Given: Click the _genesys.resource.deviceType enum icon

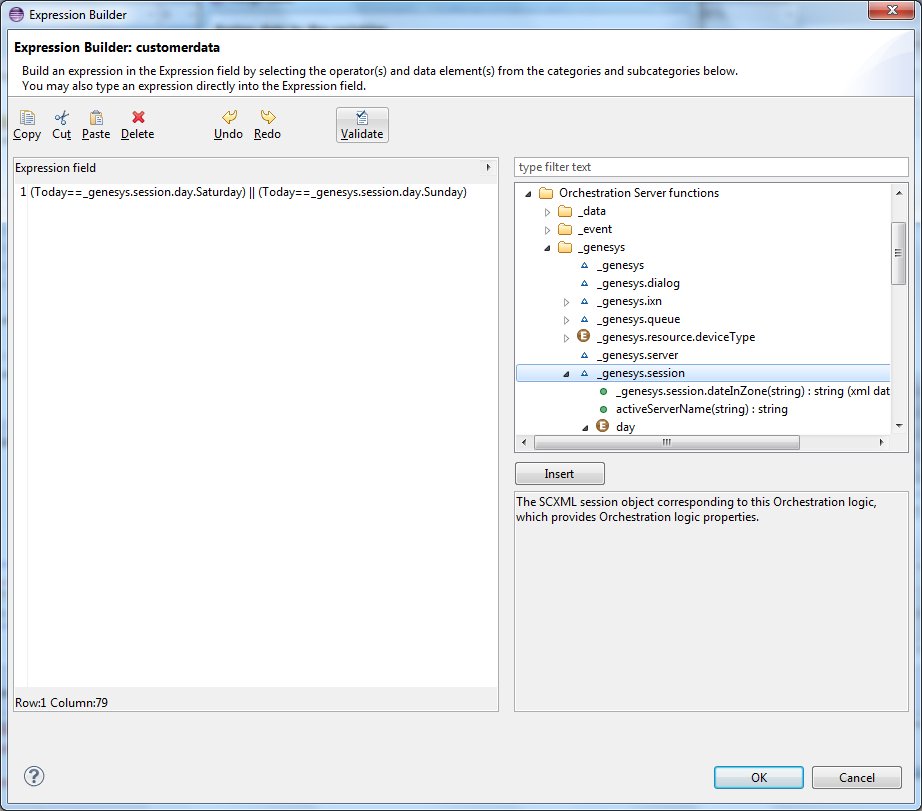Looking at the screenshot, I should tap(583, 336).
